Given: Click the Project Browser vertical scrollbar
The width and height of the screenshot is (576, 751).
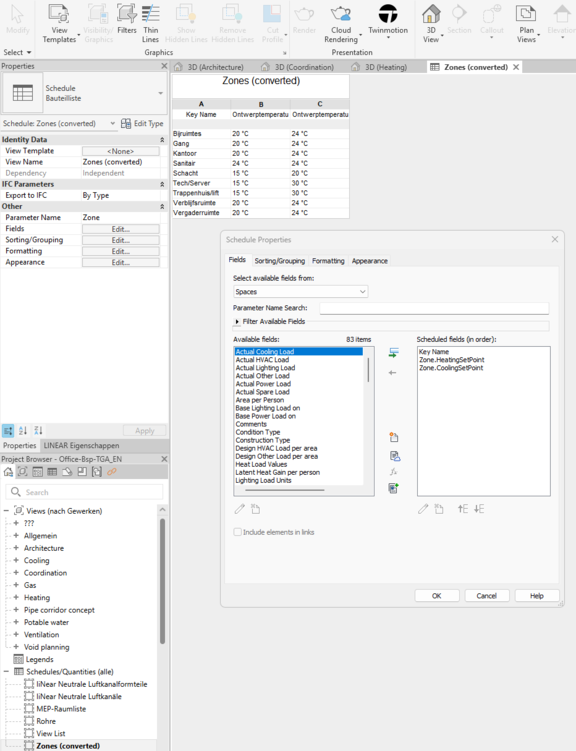Looking at the screenshot, I should [162, 580].
